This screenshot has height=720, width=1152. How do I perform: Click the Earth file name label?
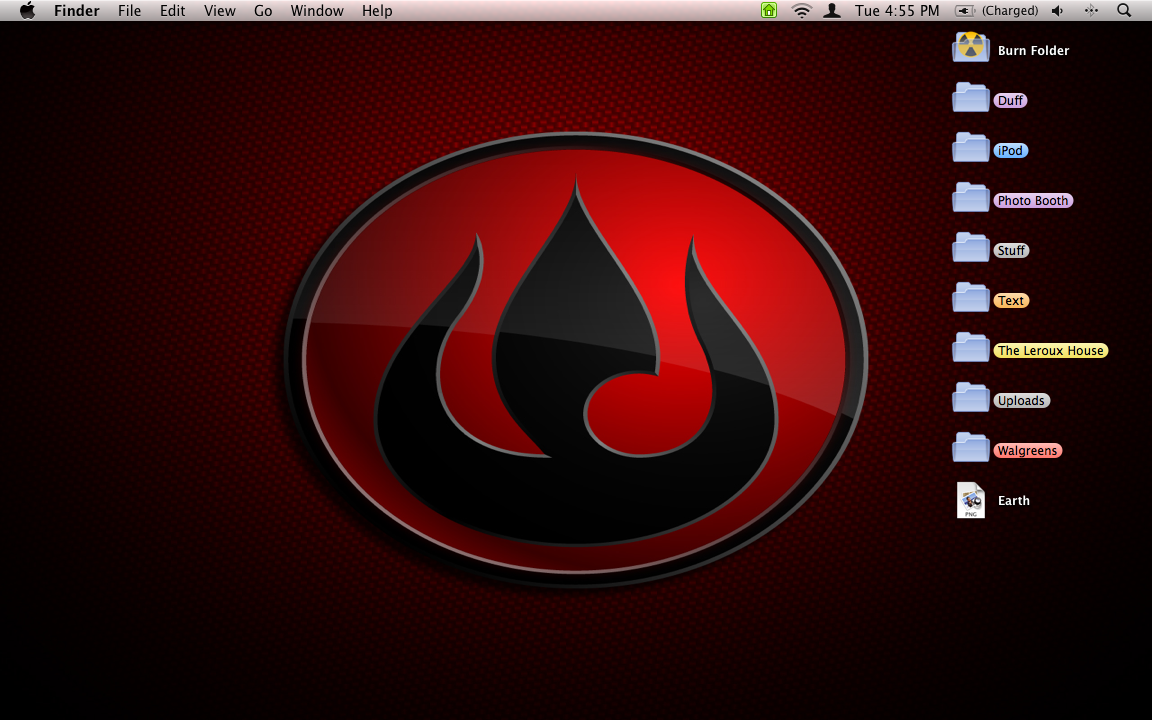pyautogui.click(x=1013, y=500)
